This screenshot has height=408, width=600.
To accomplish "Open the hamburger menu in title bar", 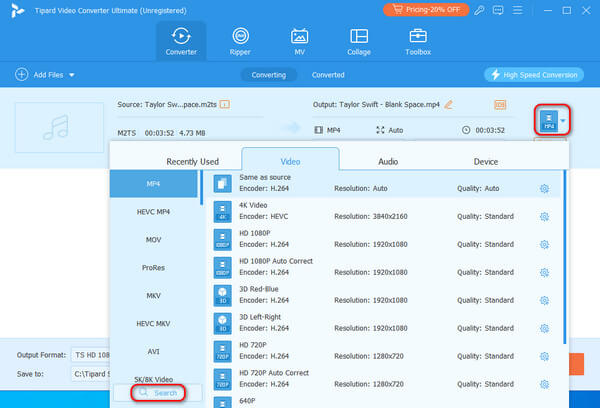I will click(x=517, y=10).
